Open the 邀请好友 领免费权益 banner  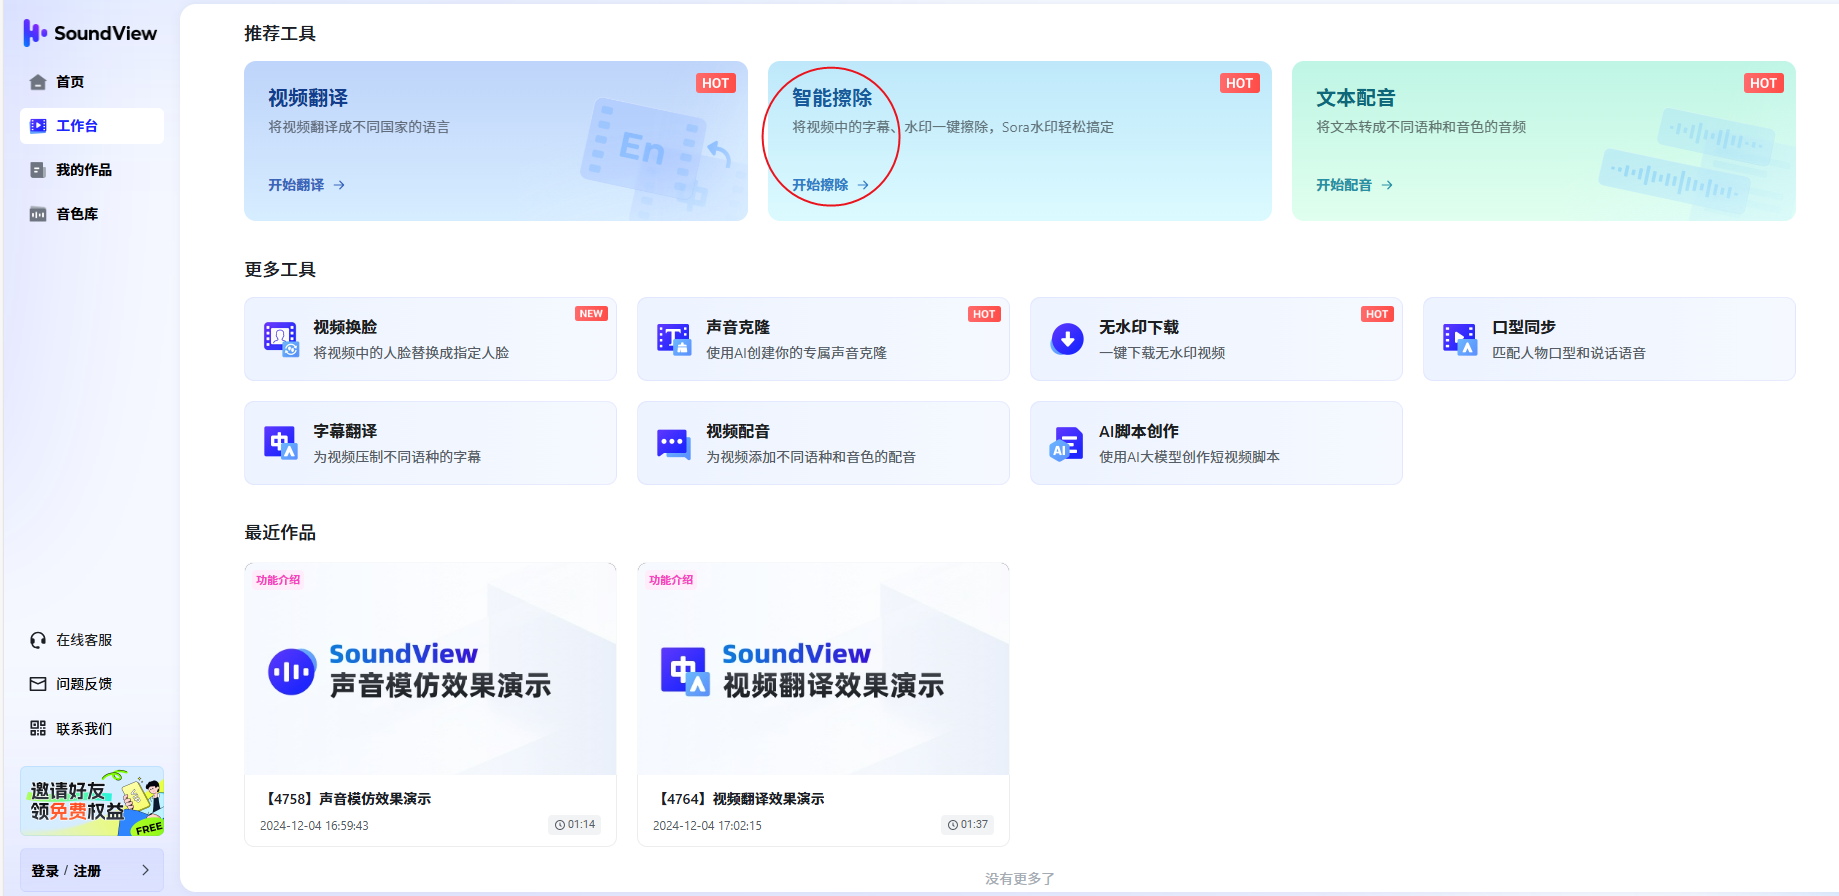tap(92, 801)
